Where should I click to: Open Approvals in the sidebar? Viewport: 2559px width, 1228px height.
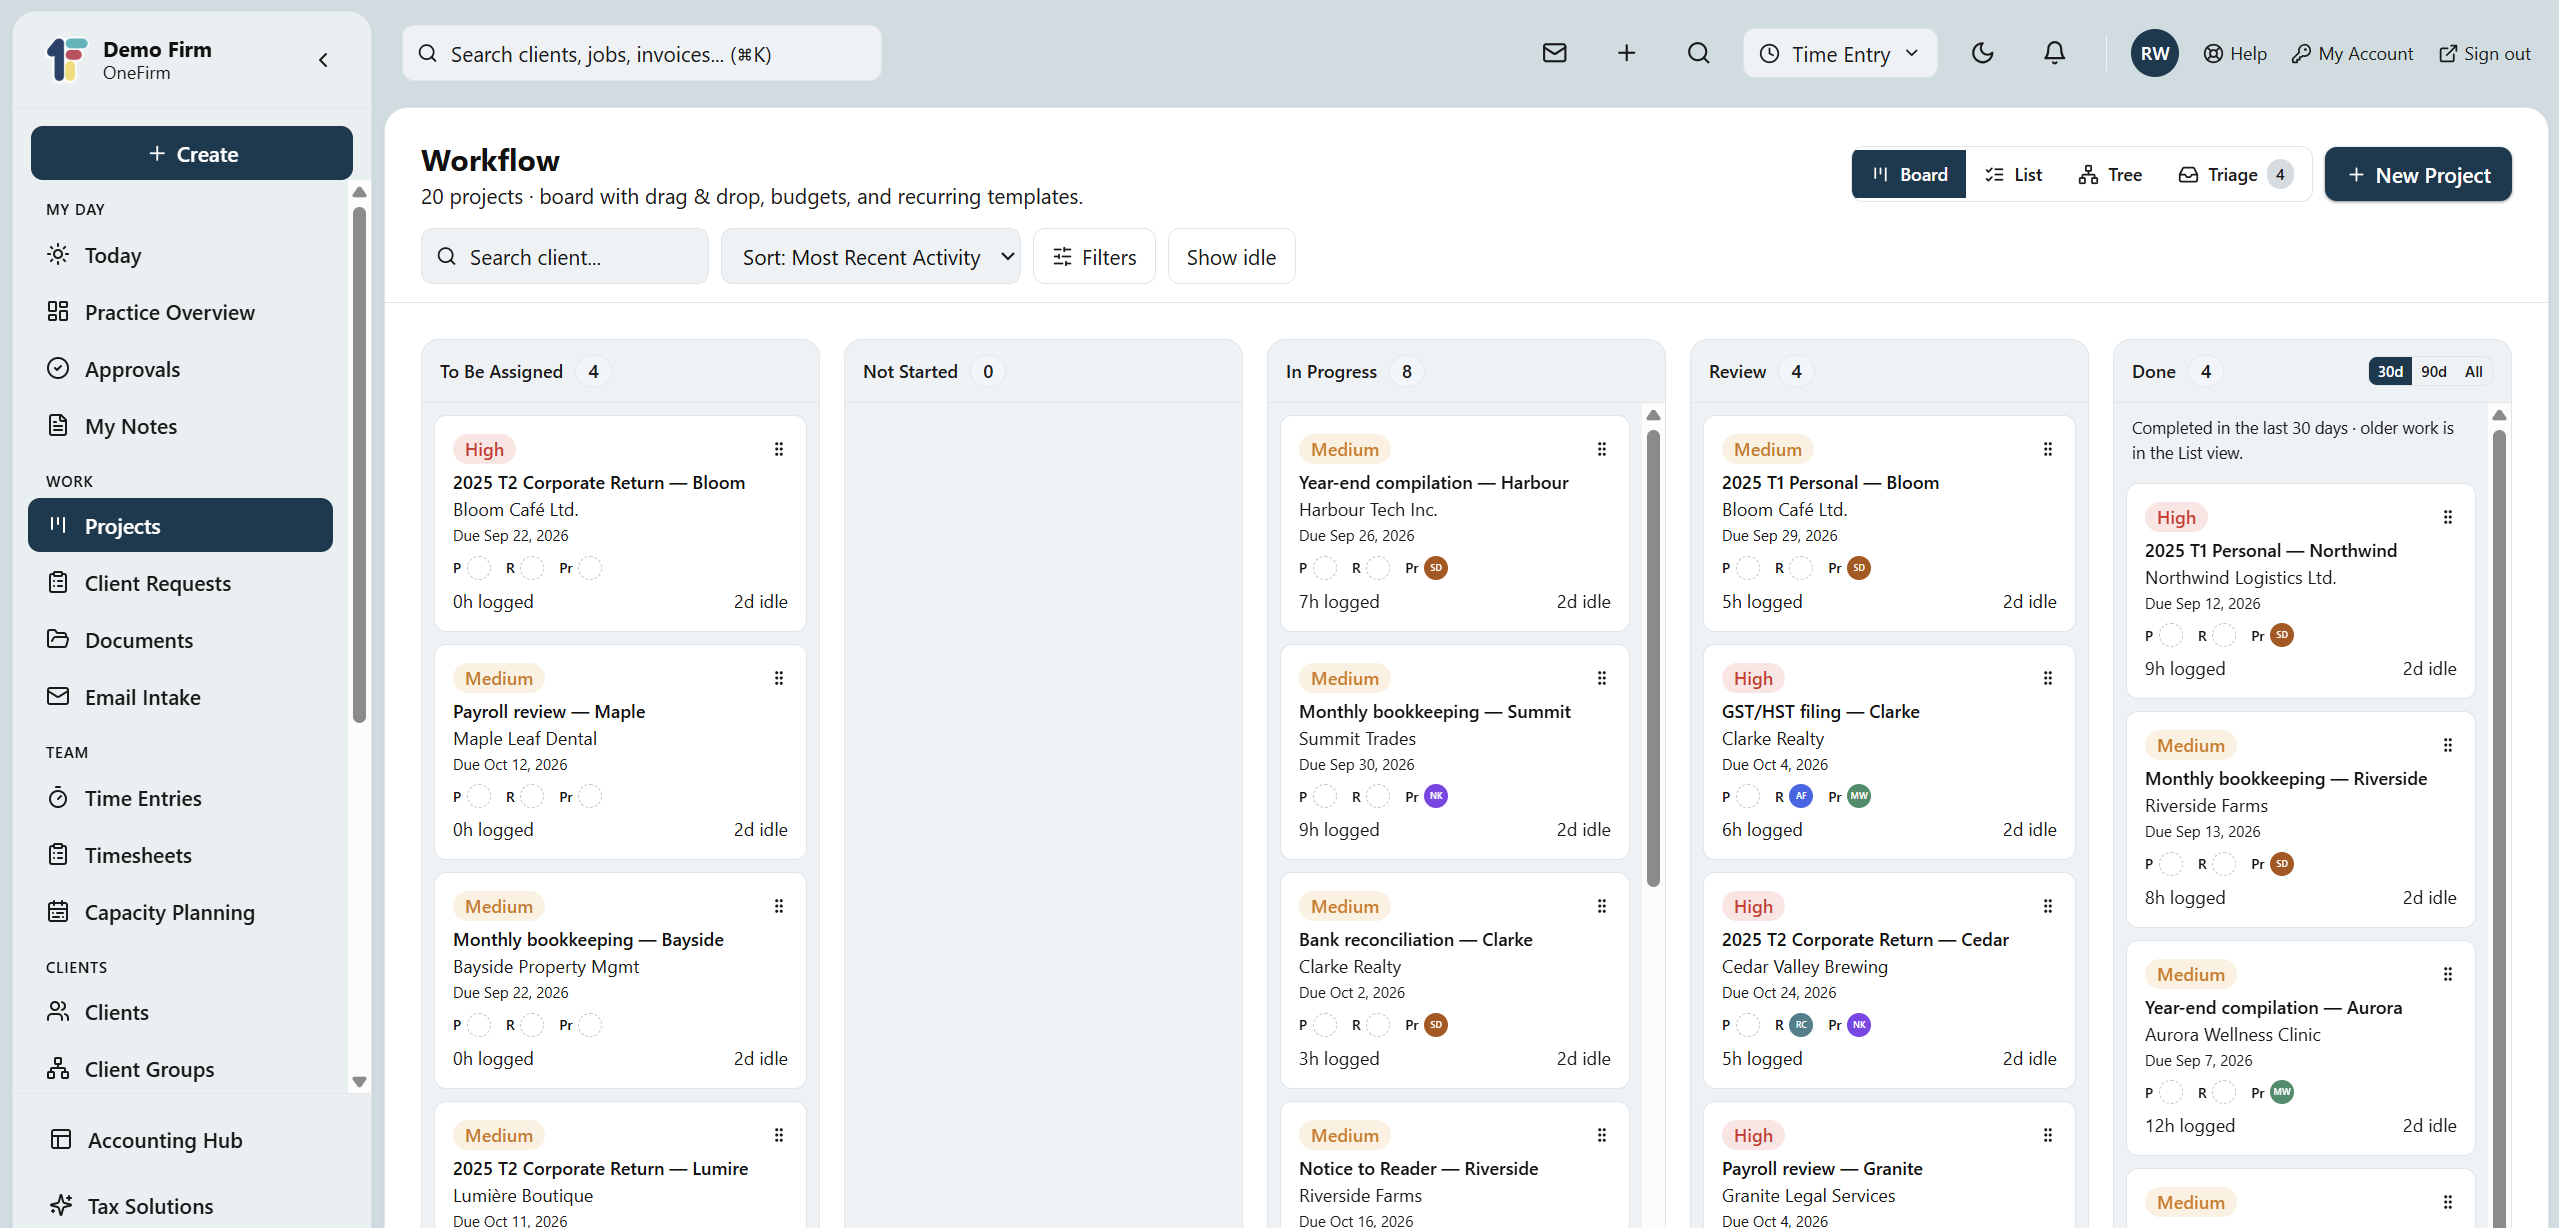pyautogui.click(x=180, y=369)
